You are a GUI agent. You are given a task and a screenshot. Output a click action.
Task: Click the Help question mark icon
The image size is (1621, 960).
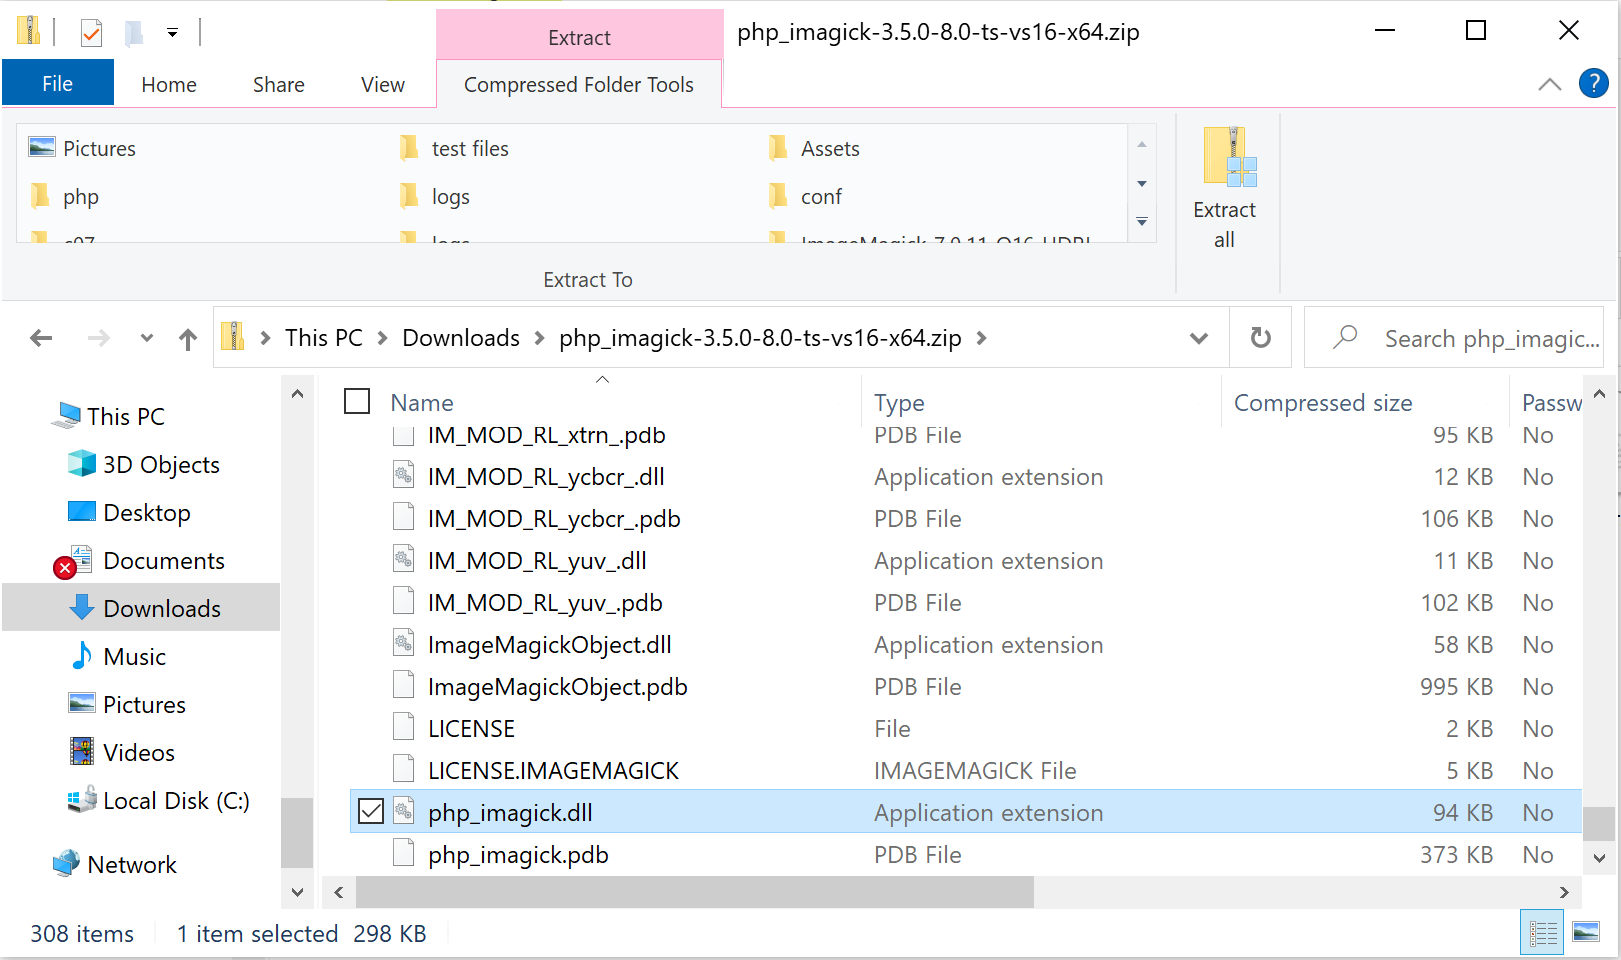click(1593, 83)
